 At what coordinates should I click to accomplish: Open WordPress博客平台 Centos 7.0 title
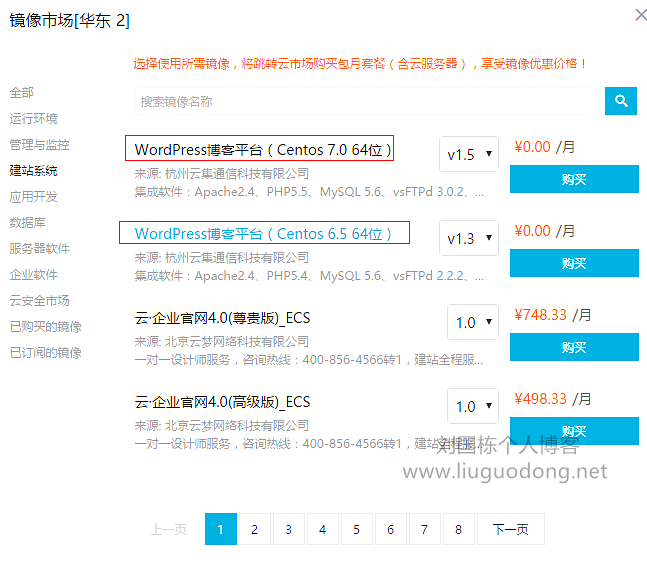click(263, 150)
